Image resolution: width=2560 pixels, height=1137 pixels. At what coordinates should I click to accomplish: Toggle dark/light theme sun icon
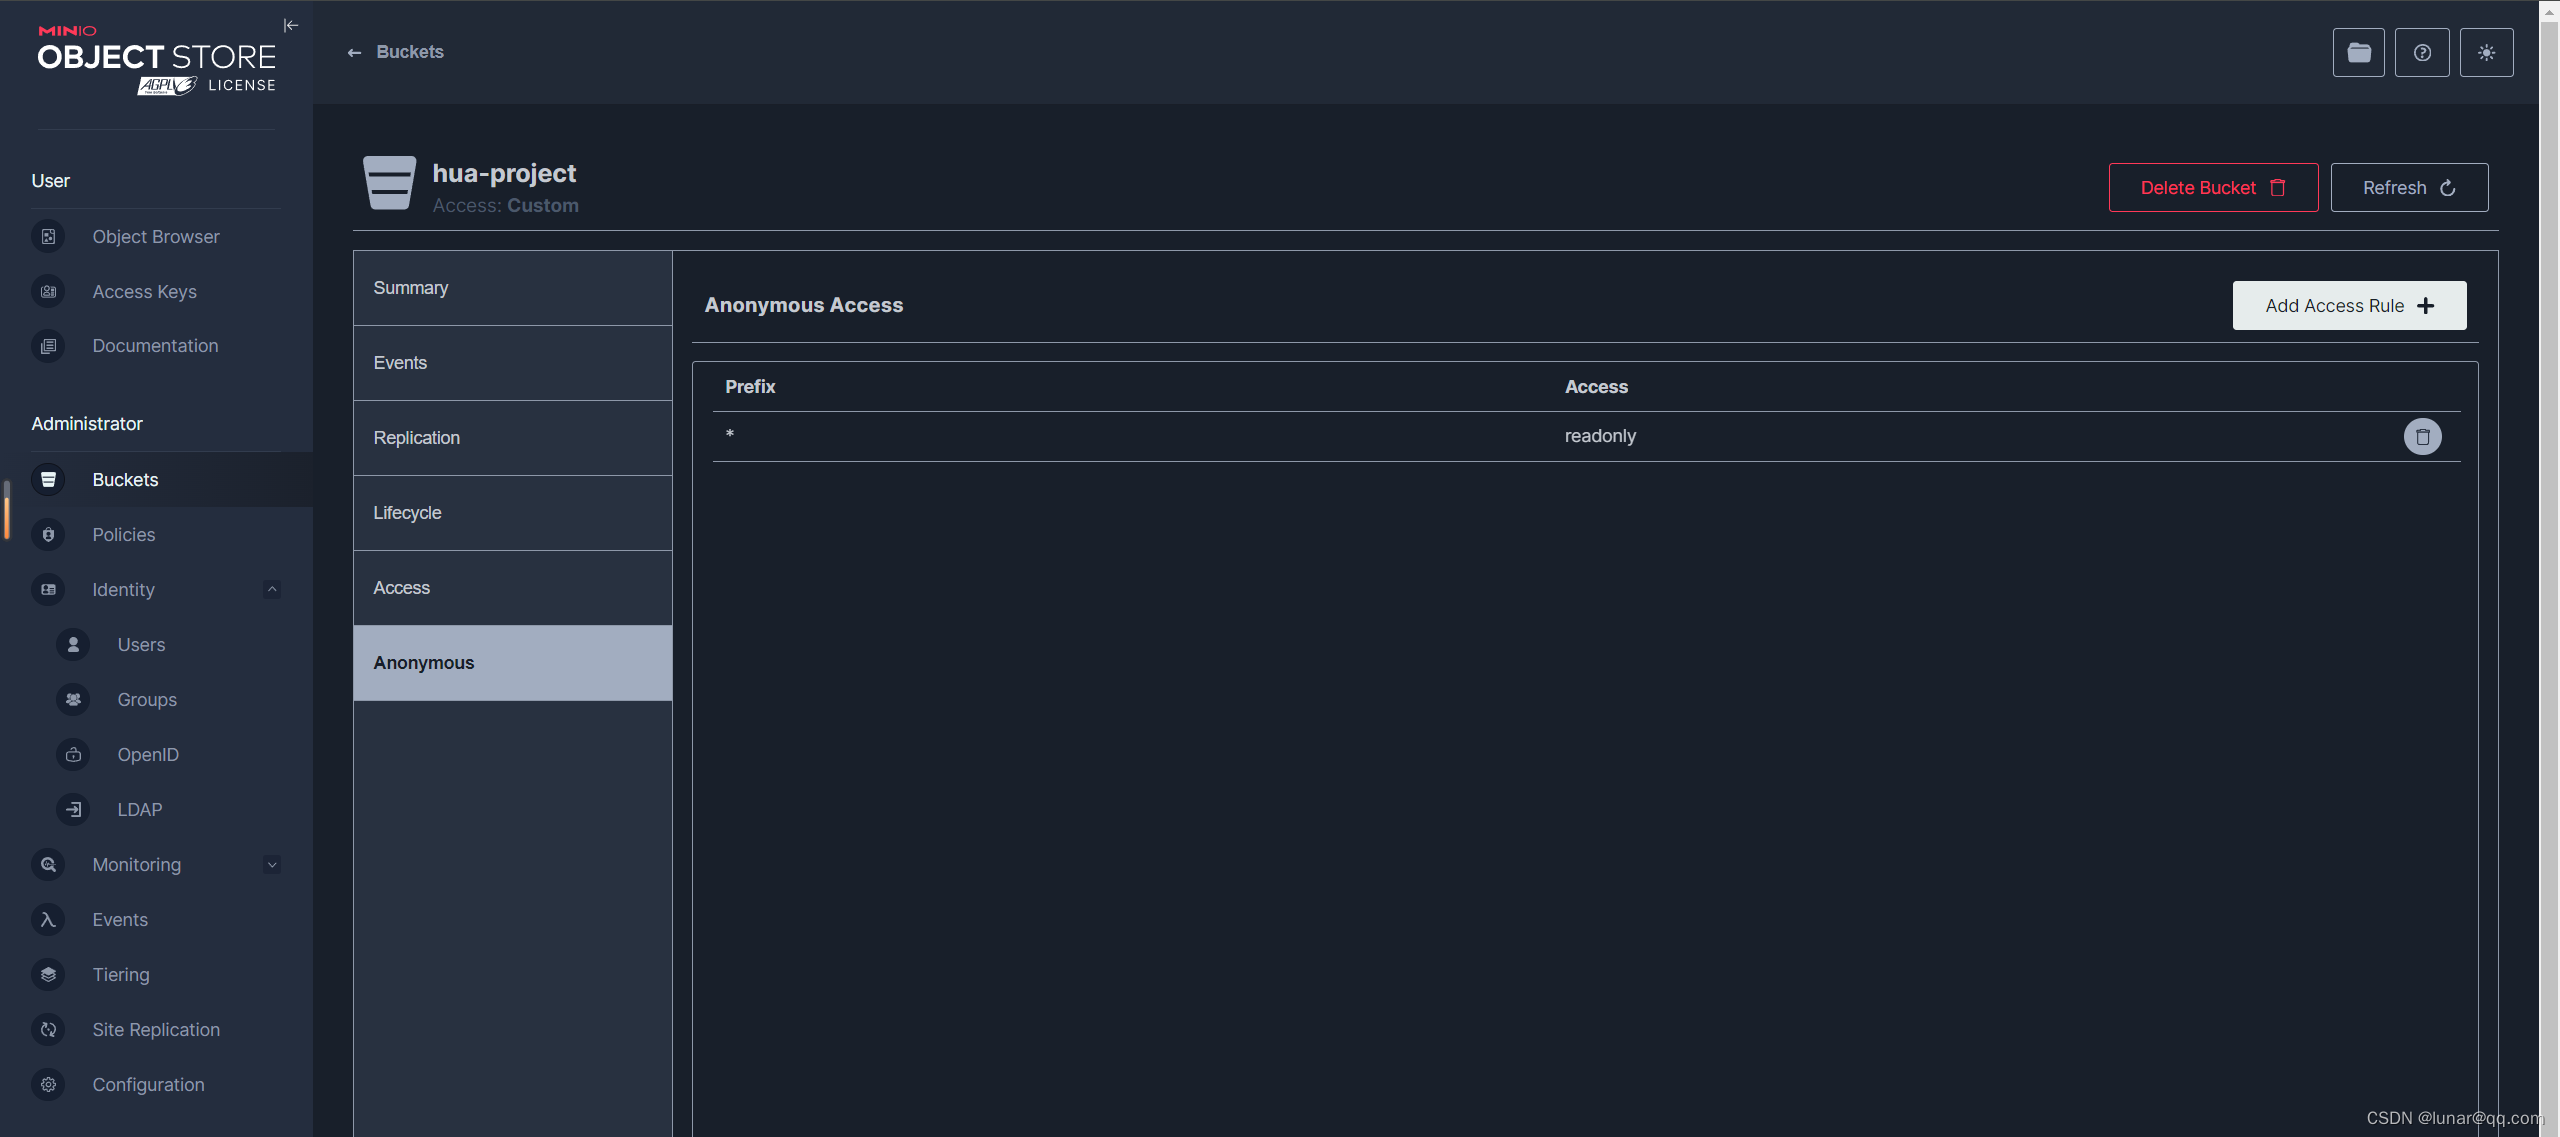tap(2486, 53)
